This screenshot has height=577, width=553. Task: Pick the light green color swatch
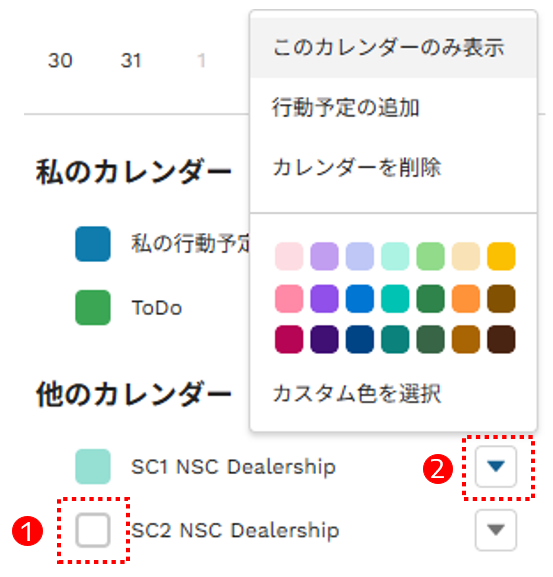point(430,256)
